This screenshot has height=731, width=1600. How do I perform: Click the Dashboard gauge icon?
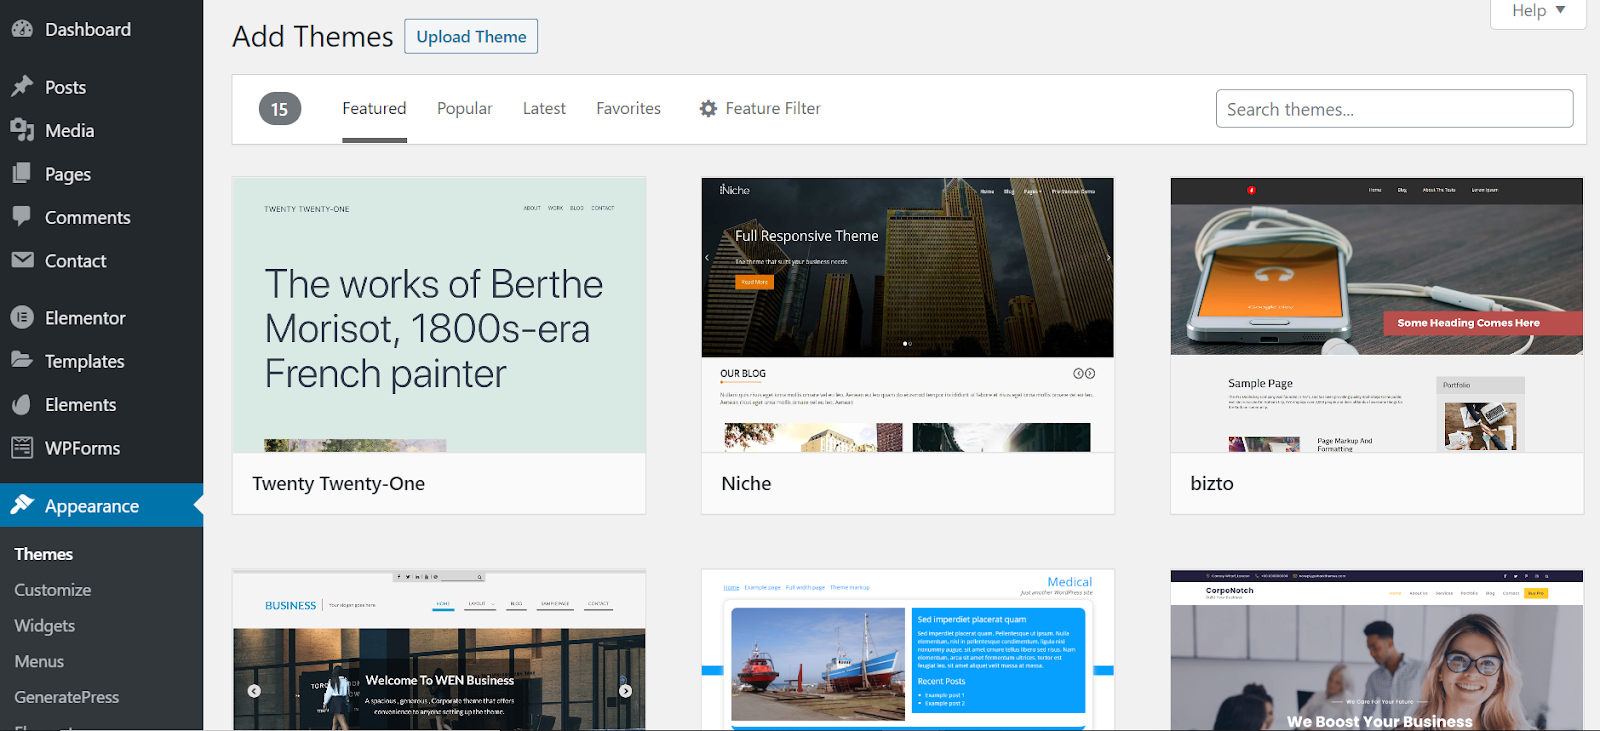(22, 29)
